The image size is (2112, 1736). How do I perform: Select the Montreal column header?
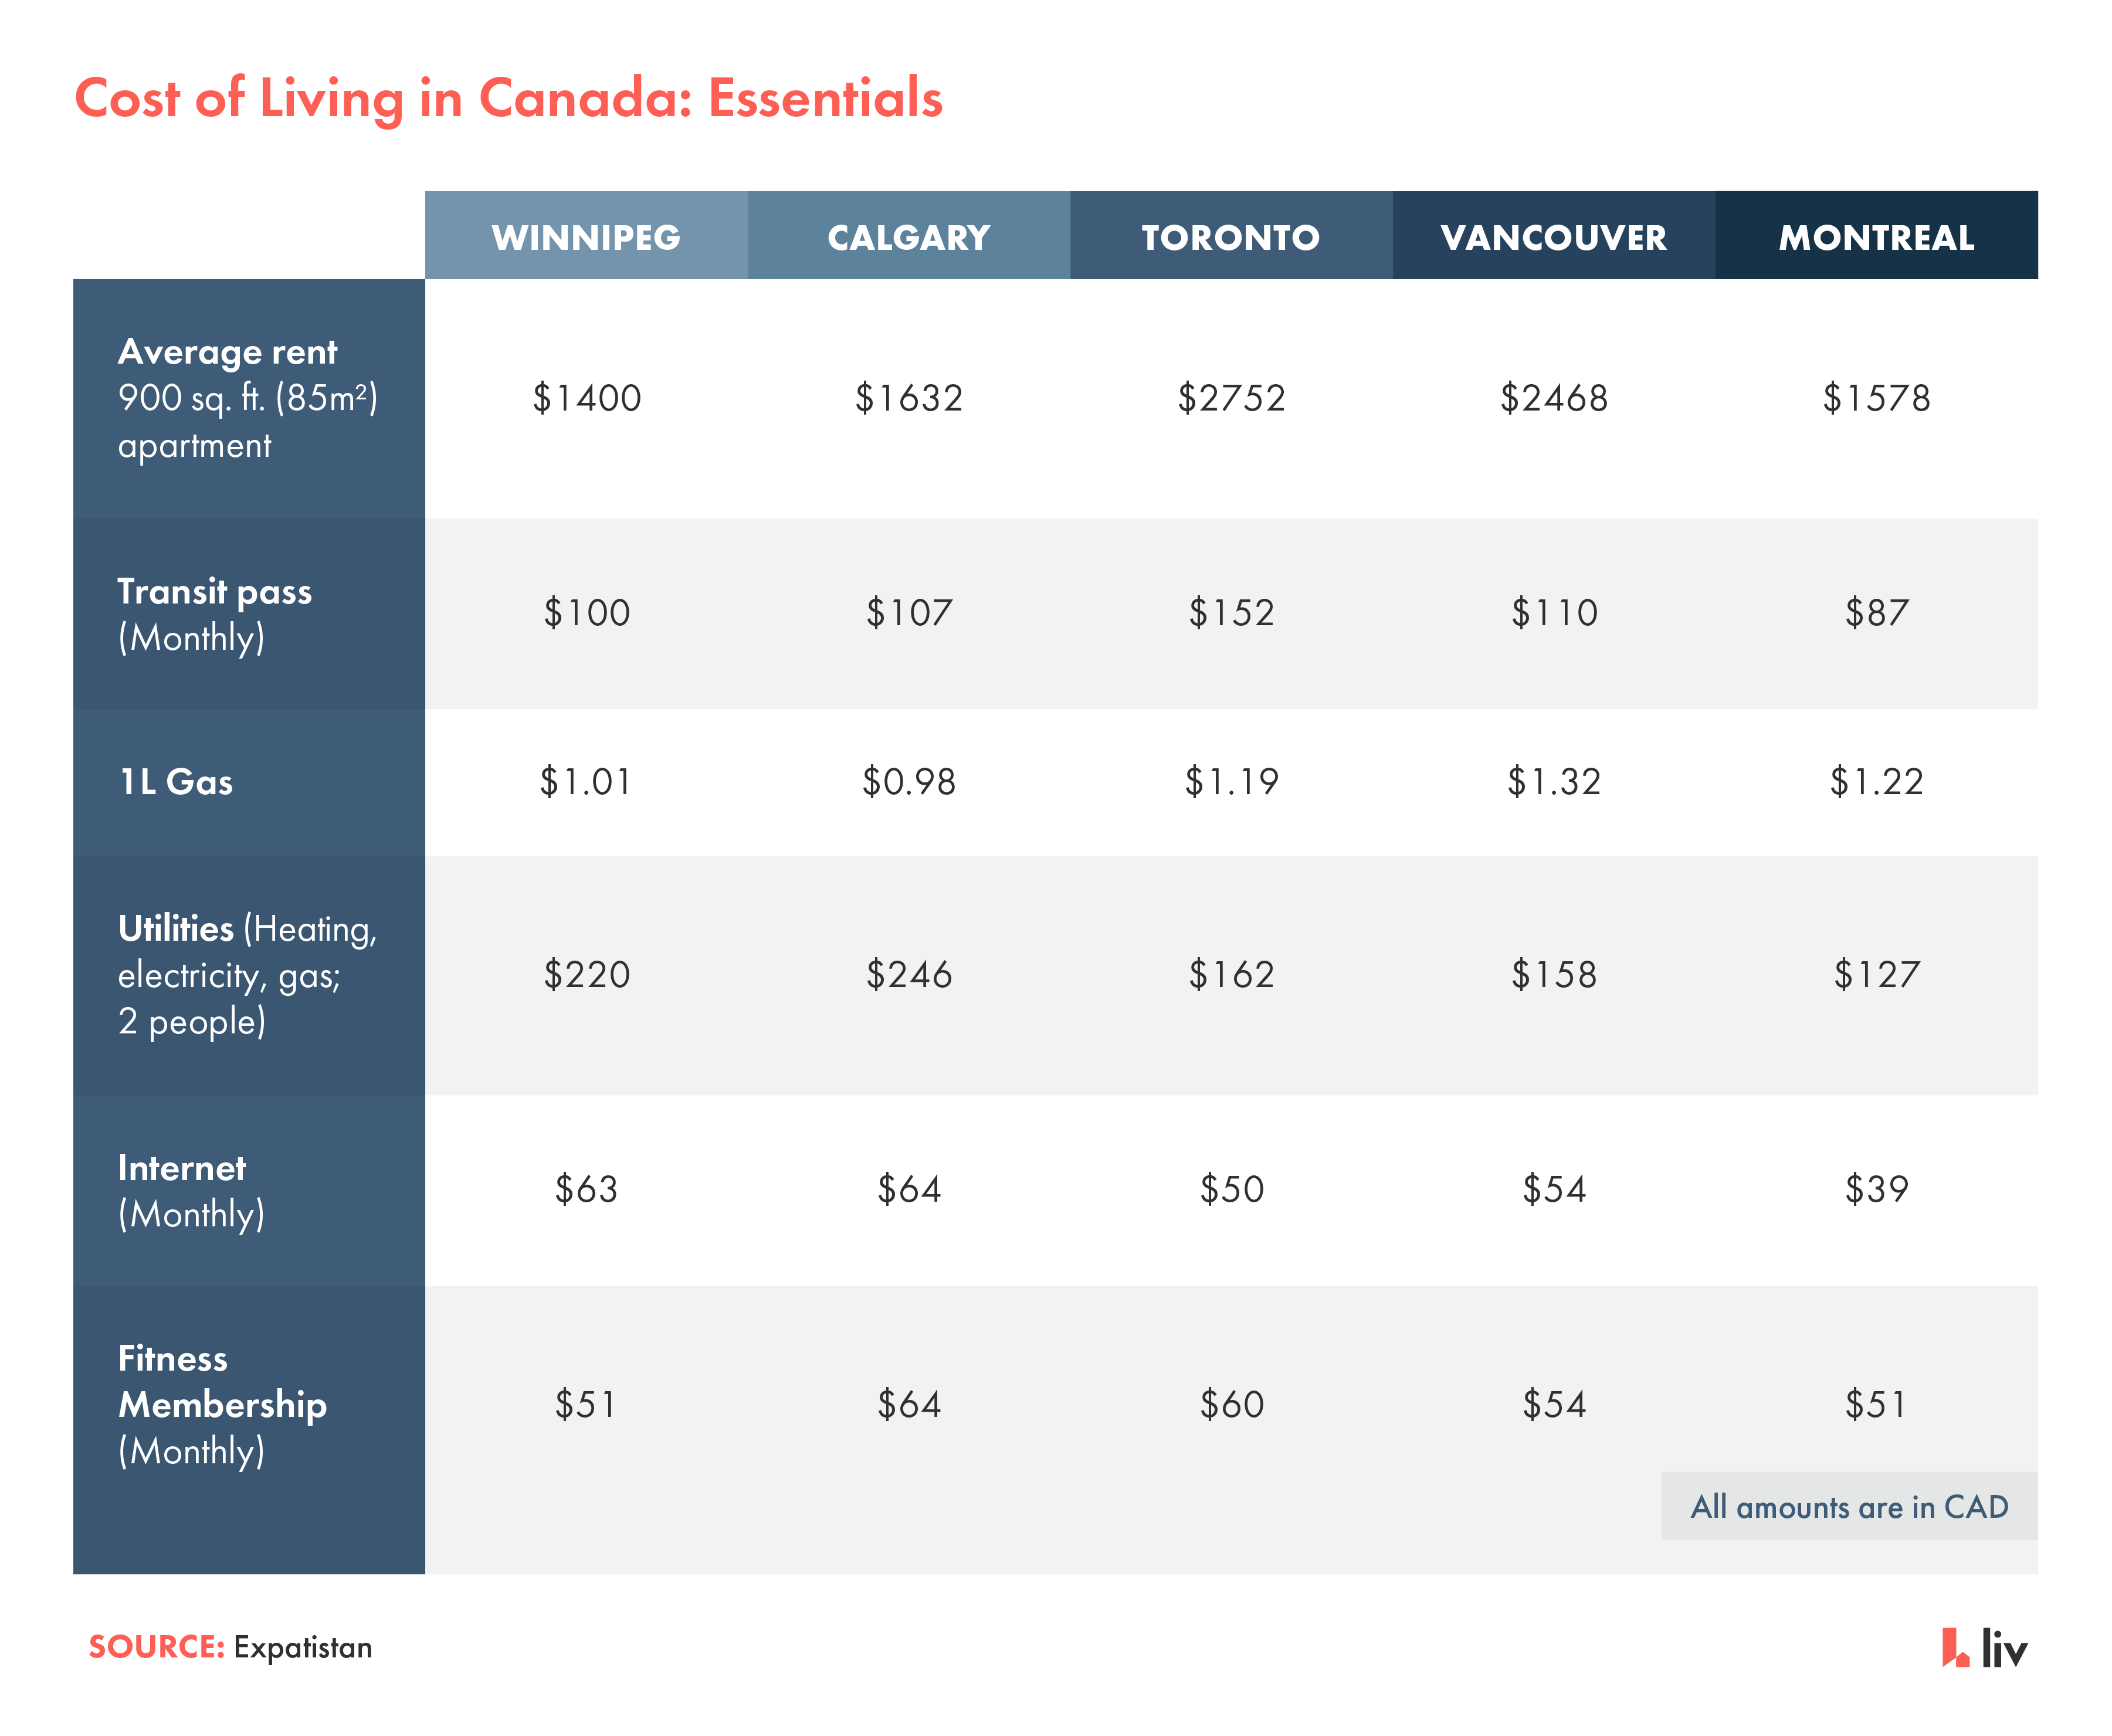1877,235
